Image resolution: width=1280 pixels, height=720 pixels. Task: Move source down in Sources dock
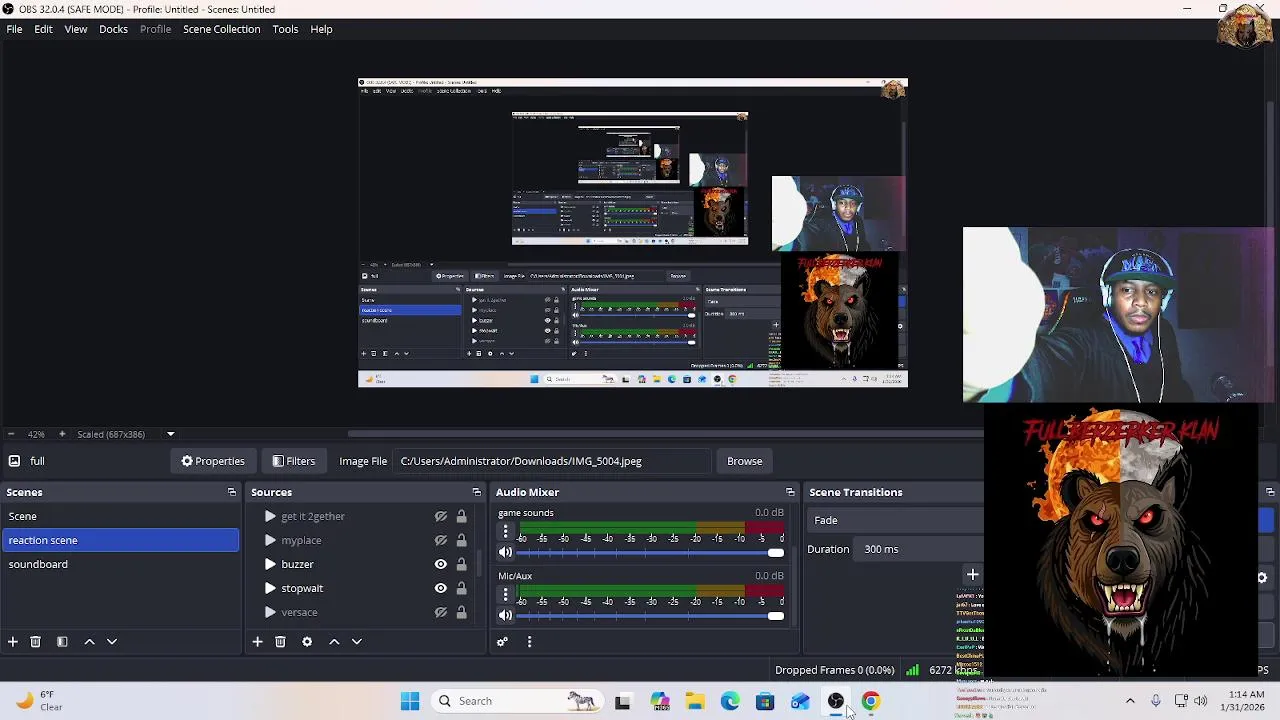(356, 642)
